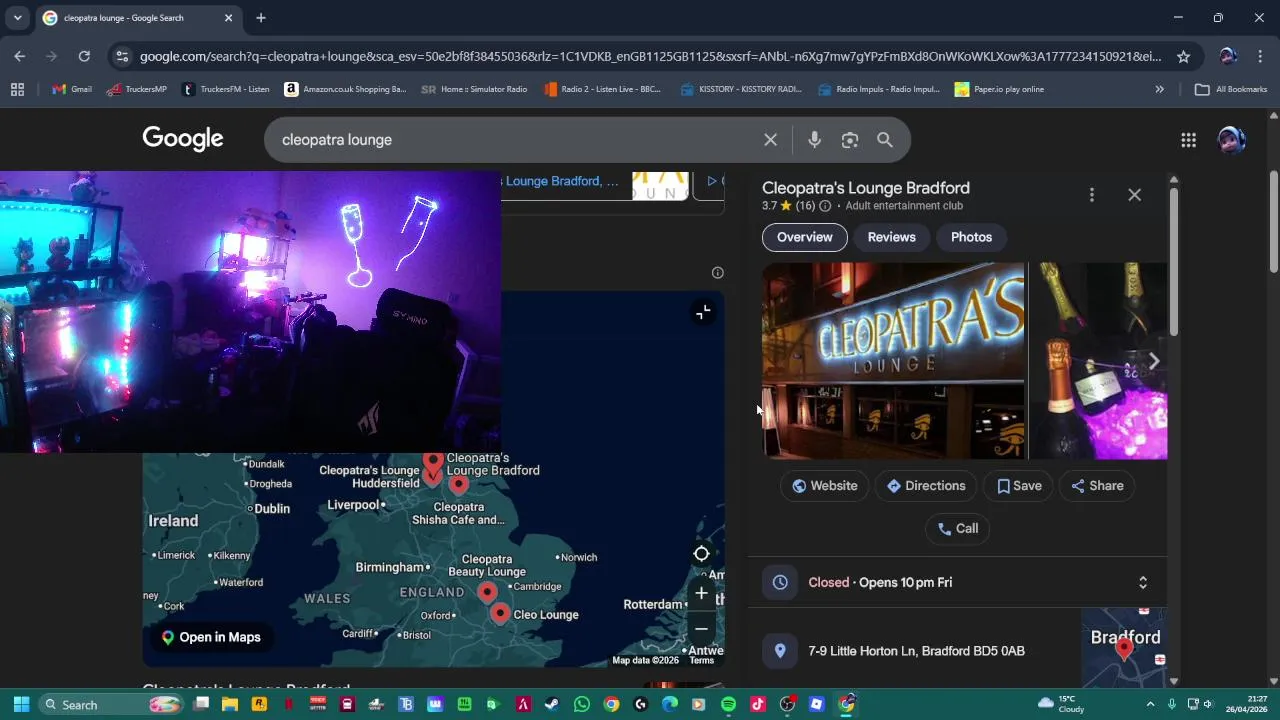Visit the venue Website

tap(825, 486)
